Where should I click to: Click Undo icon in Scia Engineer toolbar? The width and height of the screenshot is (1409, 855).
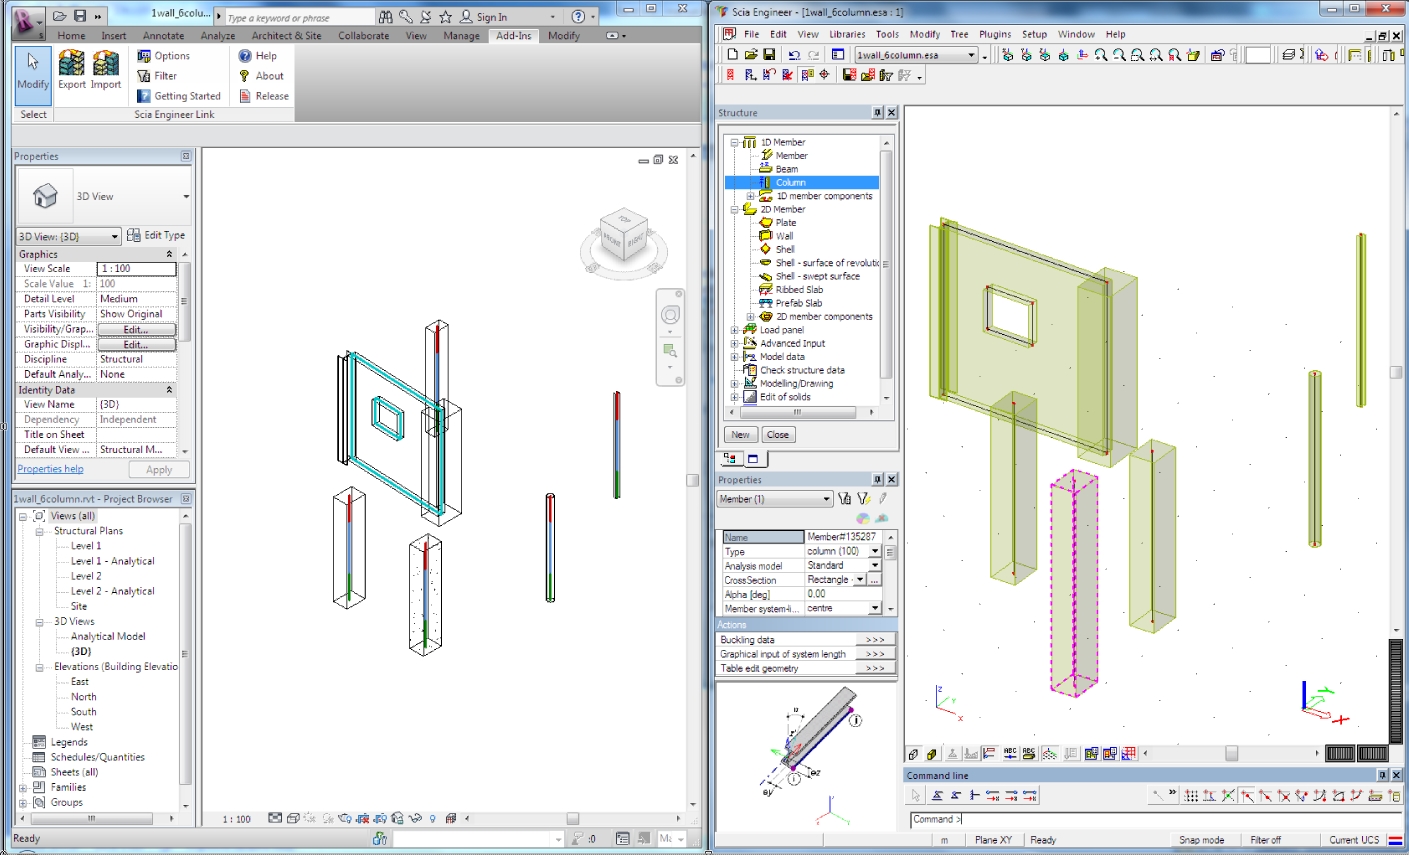(x=794, y=55)
